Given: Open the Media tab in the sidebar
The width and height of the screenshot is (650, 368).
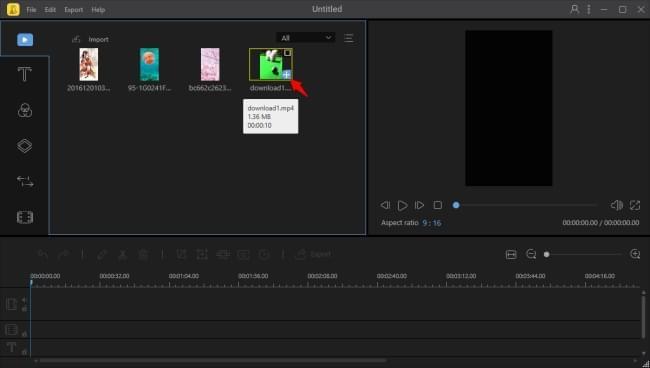Looking at the screenshot, I should point(25,40).
